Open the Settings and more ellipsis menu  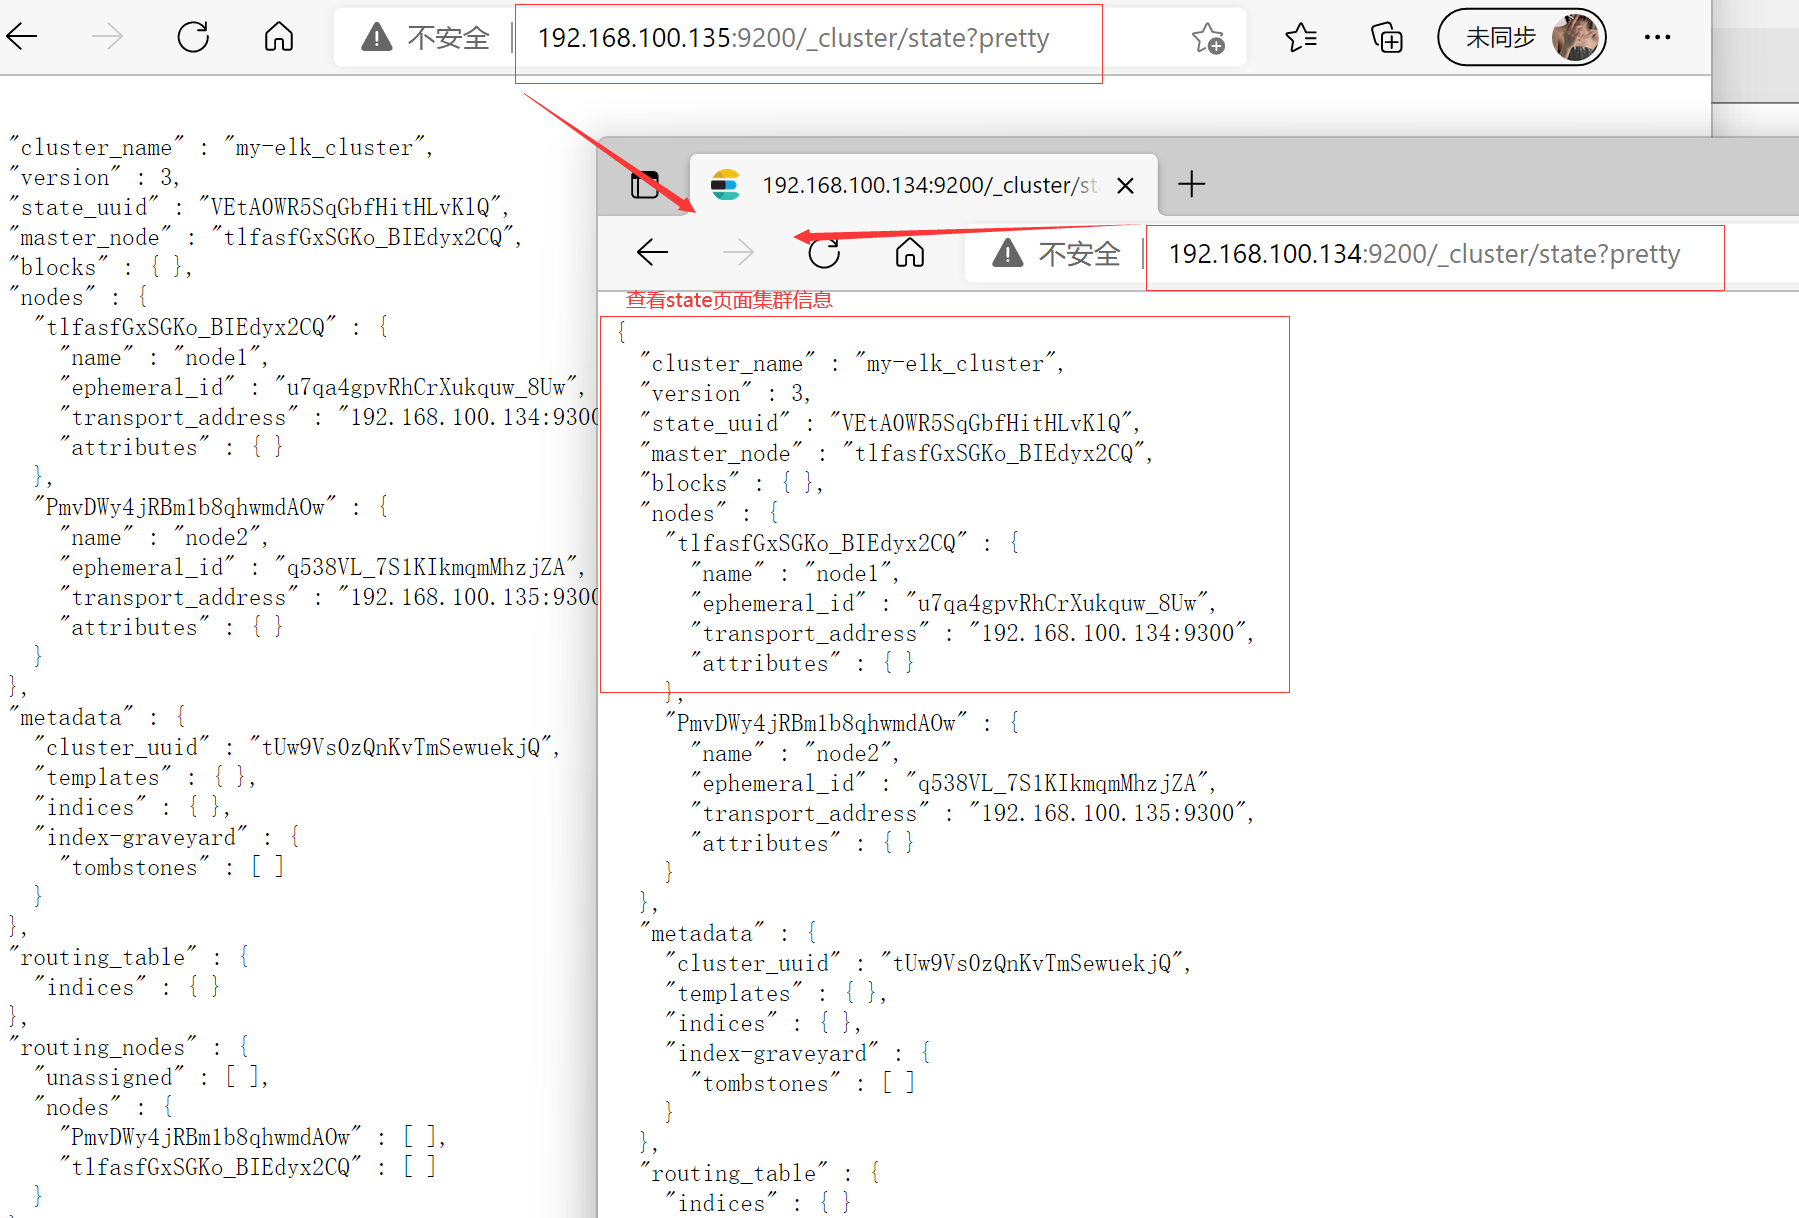(1658, 37)
